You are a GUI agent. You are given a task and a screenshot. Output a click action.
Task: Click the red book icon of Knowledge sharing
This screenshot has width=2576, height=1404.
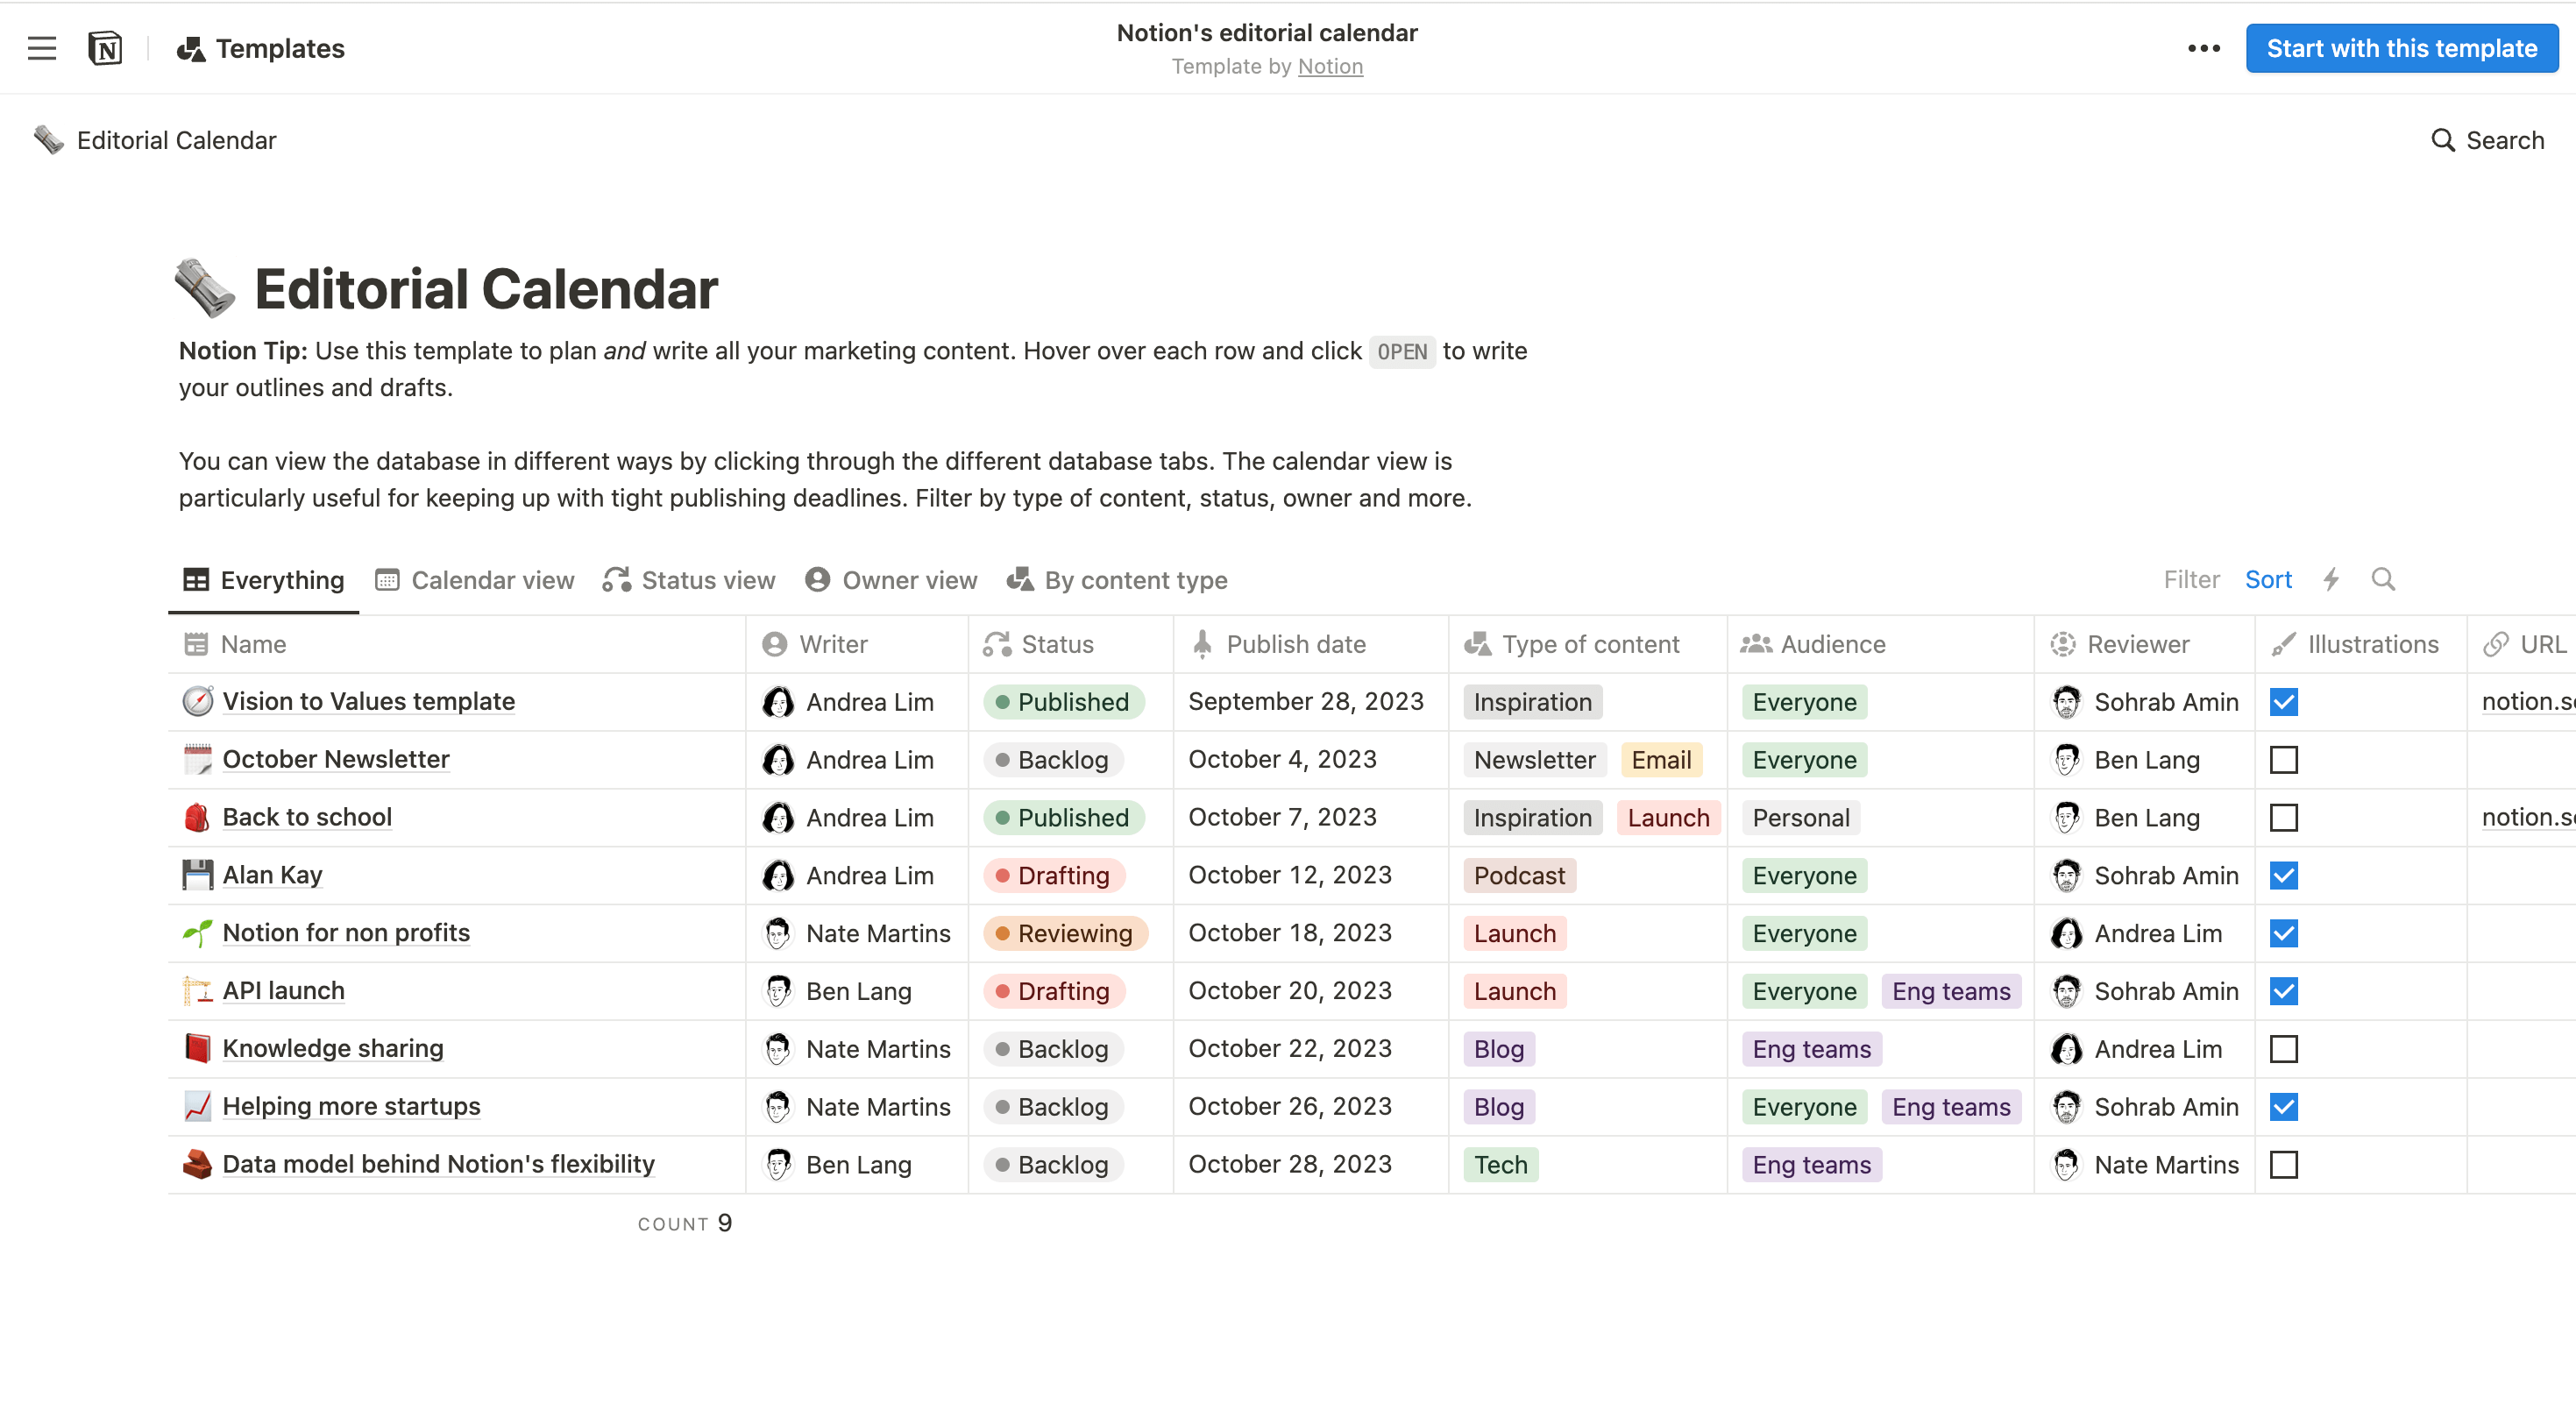click(x=197, y=1049)
